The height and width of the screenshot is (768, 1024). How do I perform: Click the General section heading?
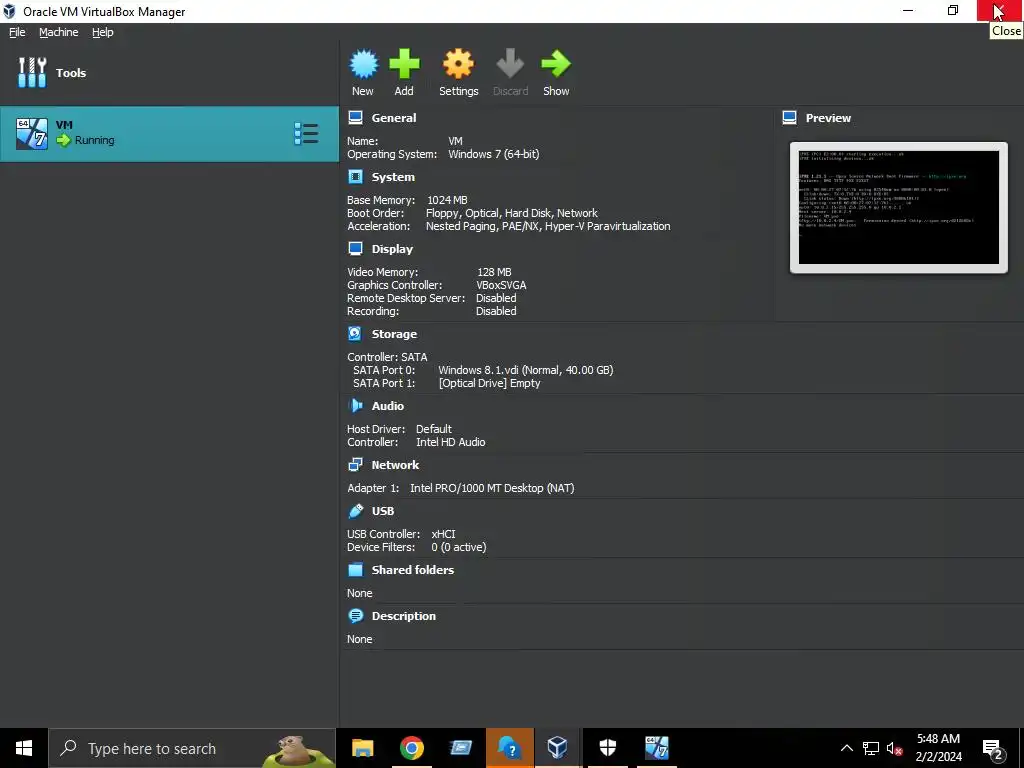point(394,118)
